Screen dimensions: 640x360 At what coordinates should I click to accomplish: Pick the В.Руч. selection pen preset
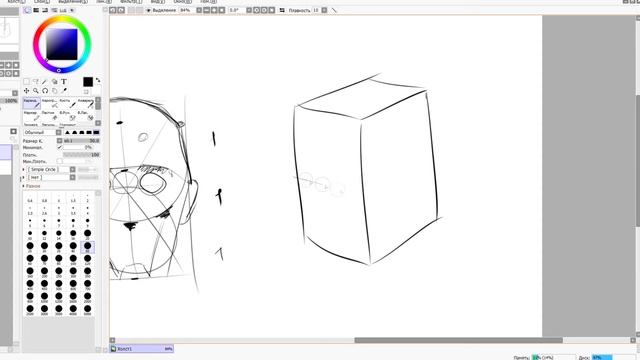click(67, 116)
